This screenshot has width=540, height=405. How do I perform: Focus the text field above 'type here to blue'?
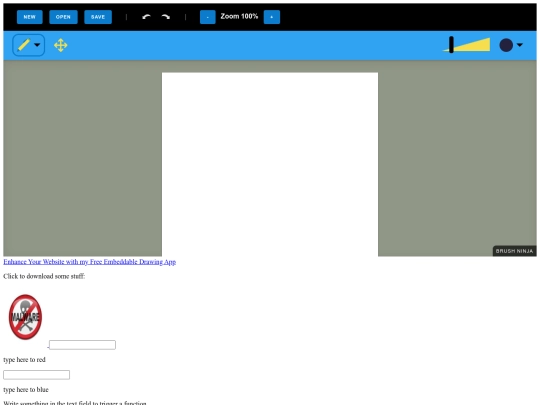click(x=37, y=375)
